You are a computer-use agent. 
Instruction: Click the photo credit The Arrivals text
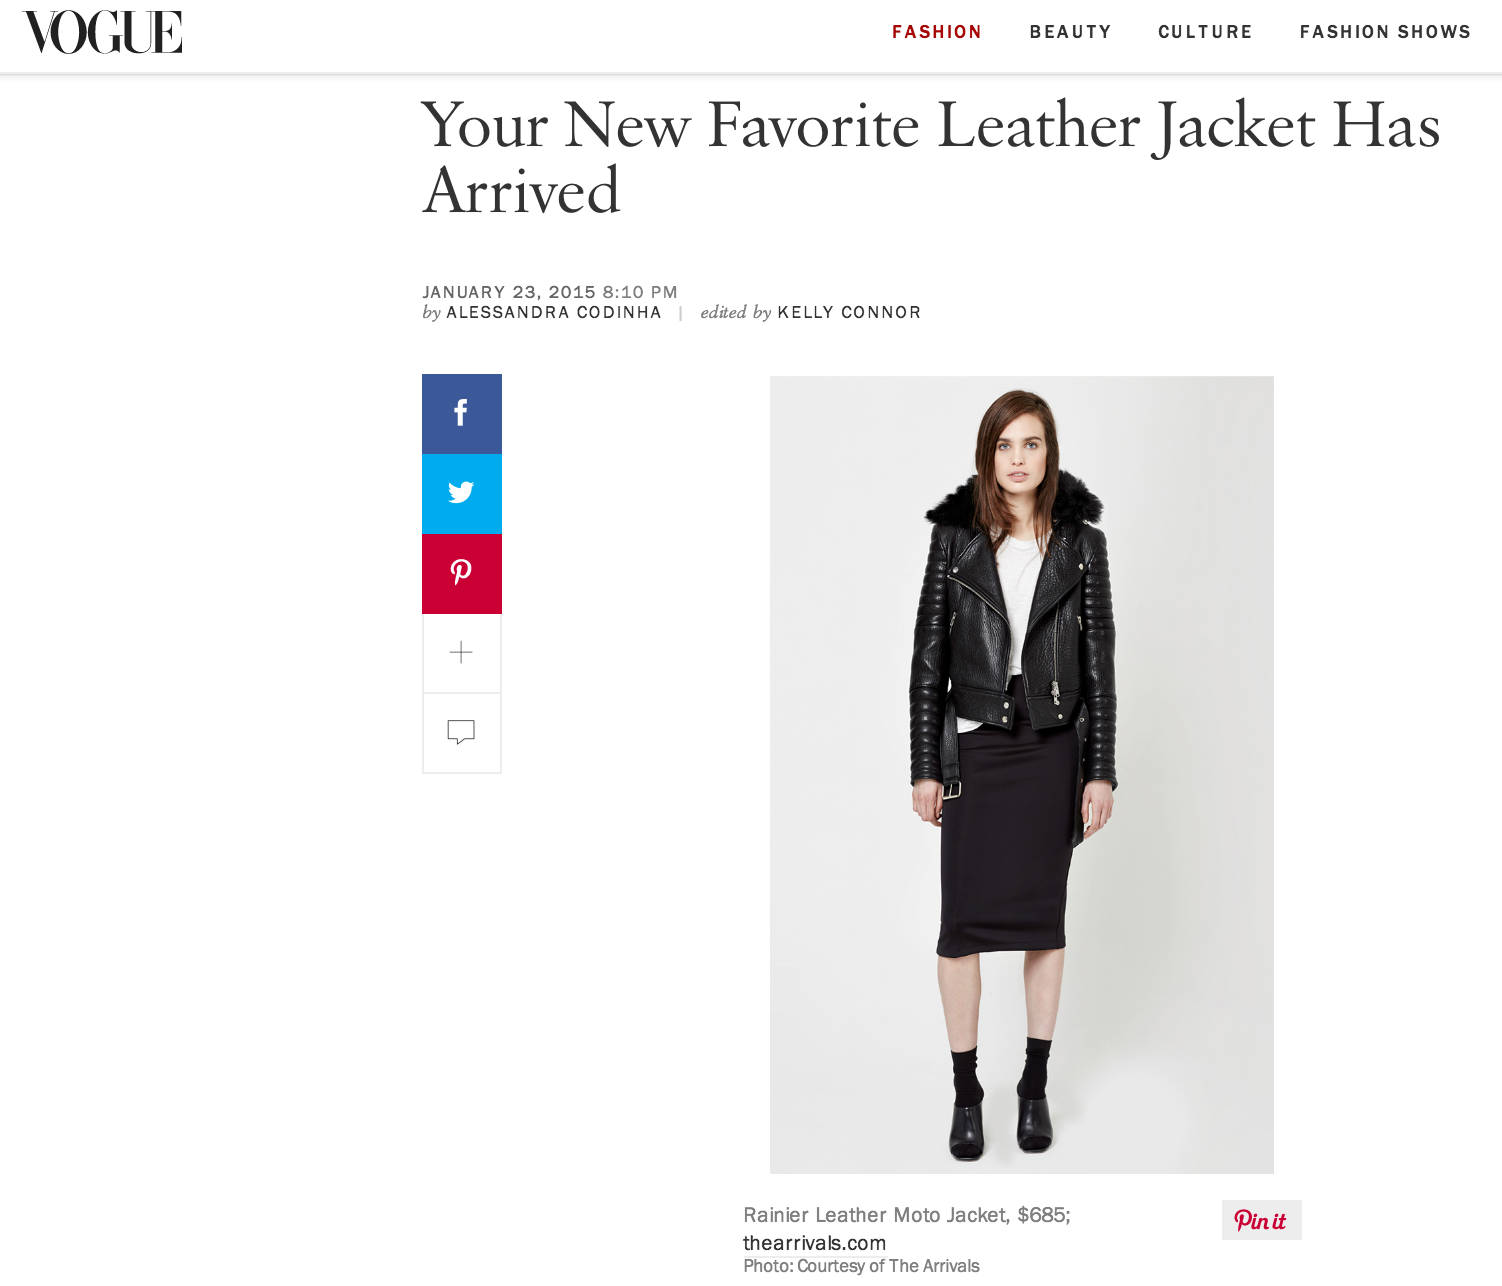click(861, 1266)
